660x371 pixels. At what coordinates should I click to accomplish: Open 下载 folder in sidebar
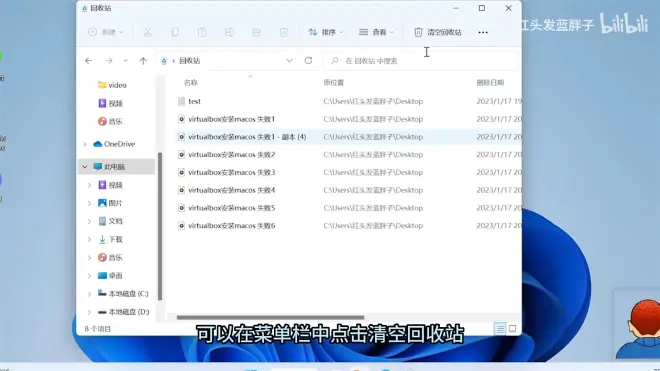[x=110, y=239]
